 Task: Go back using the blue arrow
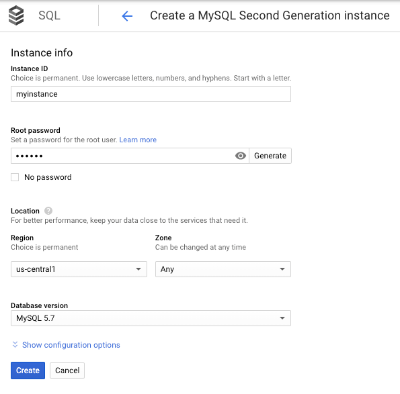[127, 16]
